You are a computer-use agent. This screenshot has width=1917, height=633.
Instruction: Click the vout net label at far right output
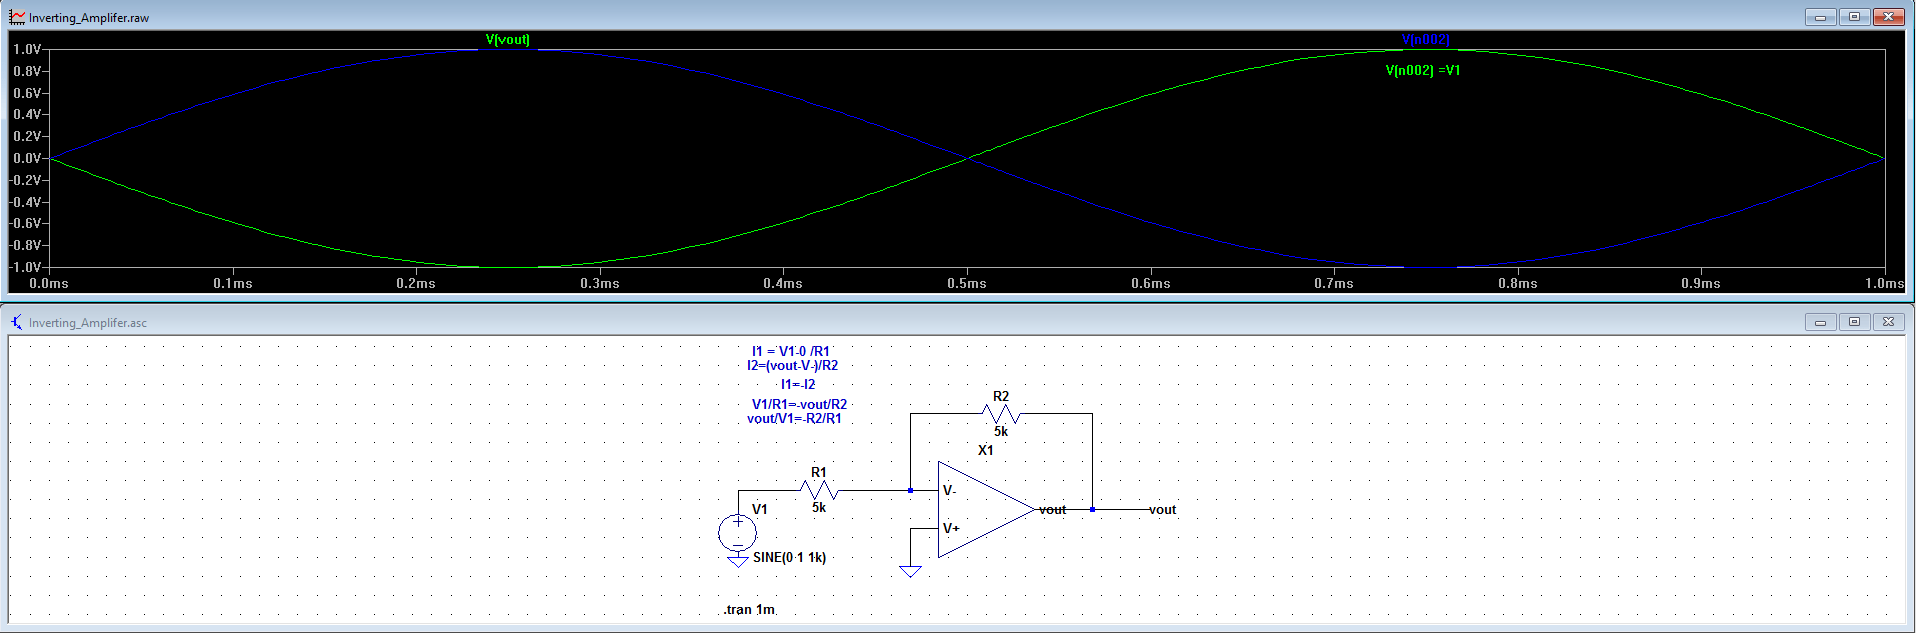point(1162,509)
